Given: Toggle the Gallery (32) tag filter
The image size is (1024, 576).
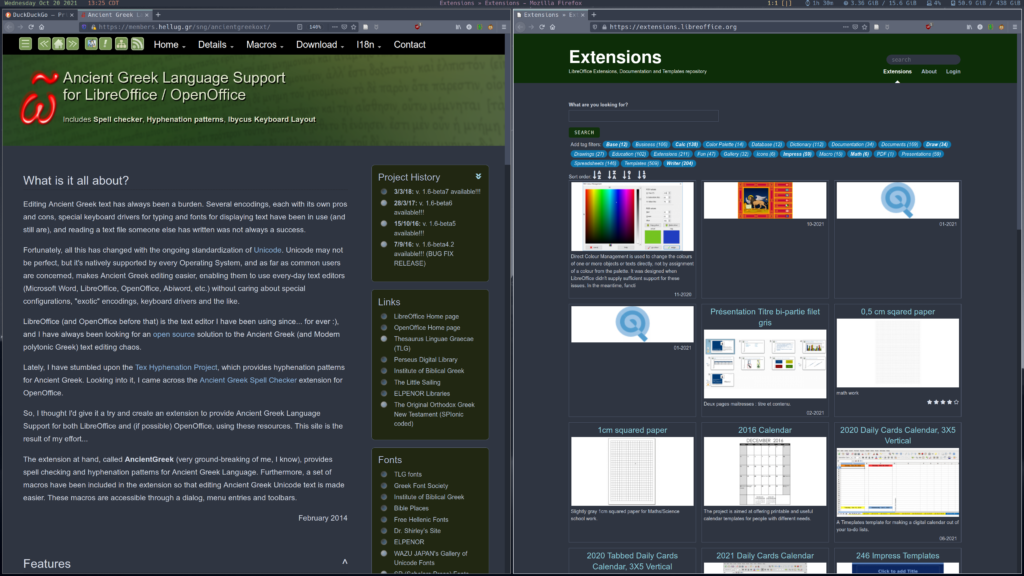Looking at the screenshot, I should 735,154.
